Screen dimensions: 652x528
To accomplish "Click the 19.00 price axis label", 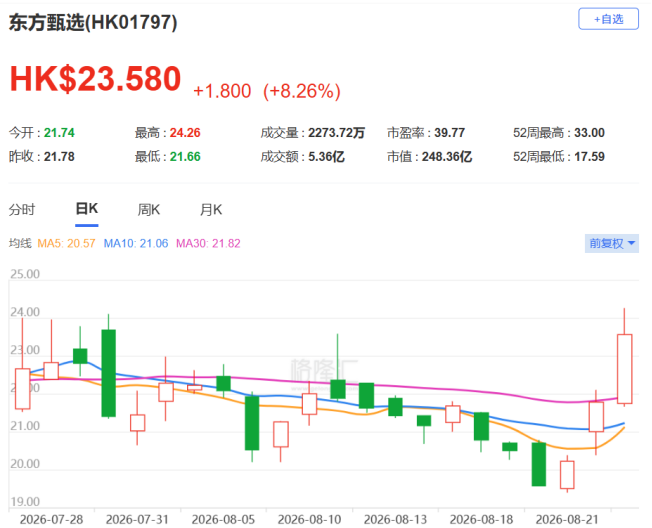I will point(25,501).
